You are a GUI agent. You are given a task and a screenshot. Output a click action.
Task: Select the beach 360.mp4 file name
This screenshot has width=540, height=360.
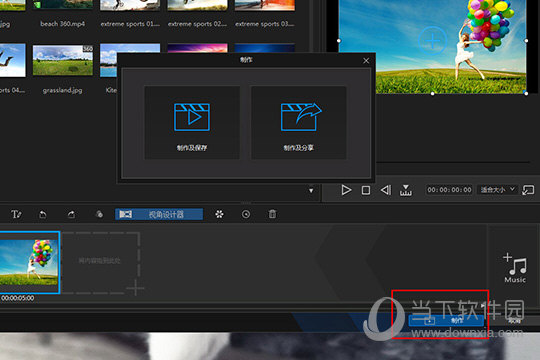tap(62, 24)
